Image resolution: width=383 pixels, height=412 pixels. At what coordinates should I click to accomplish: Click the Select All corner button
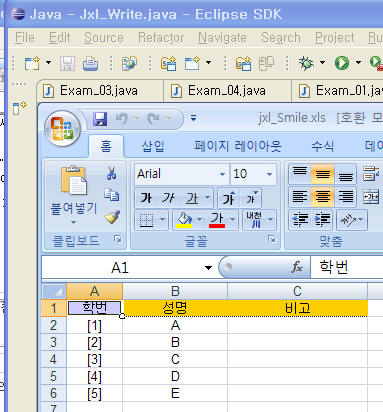coord(54,291)
